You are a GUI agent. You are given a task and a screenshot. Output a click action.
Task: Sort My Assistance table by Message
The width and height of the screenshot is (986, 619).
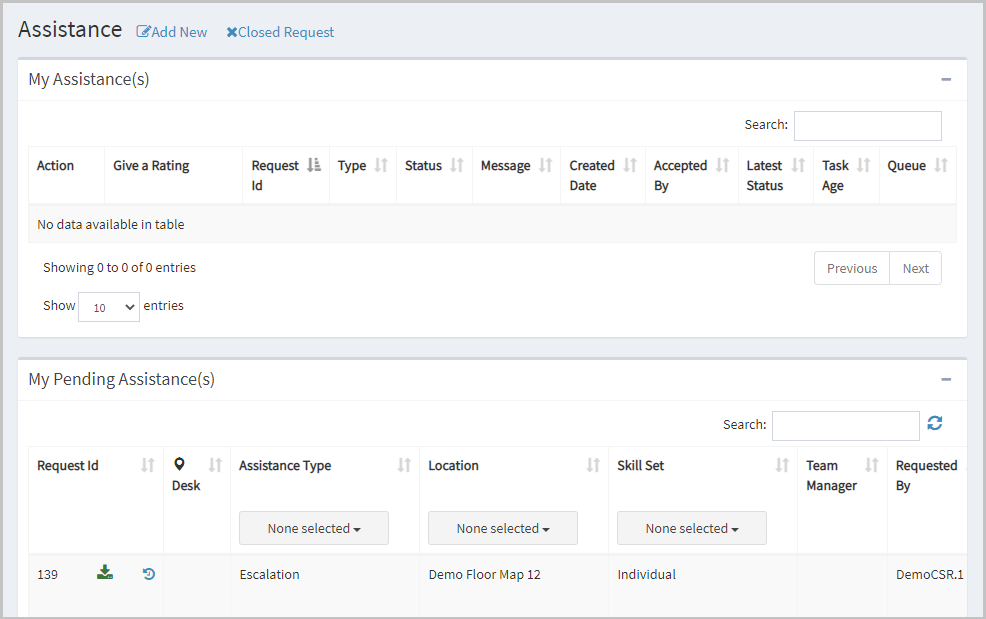545,165
